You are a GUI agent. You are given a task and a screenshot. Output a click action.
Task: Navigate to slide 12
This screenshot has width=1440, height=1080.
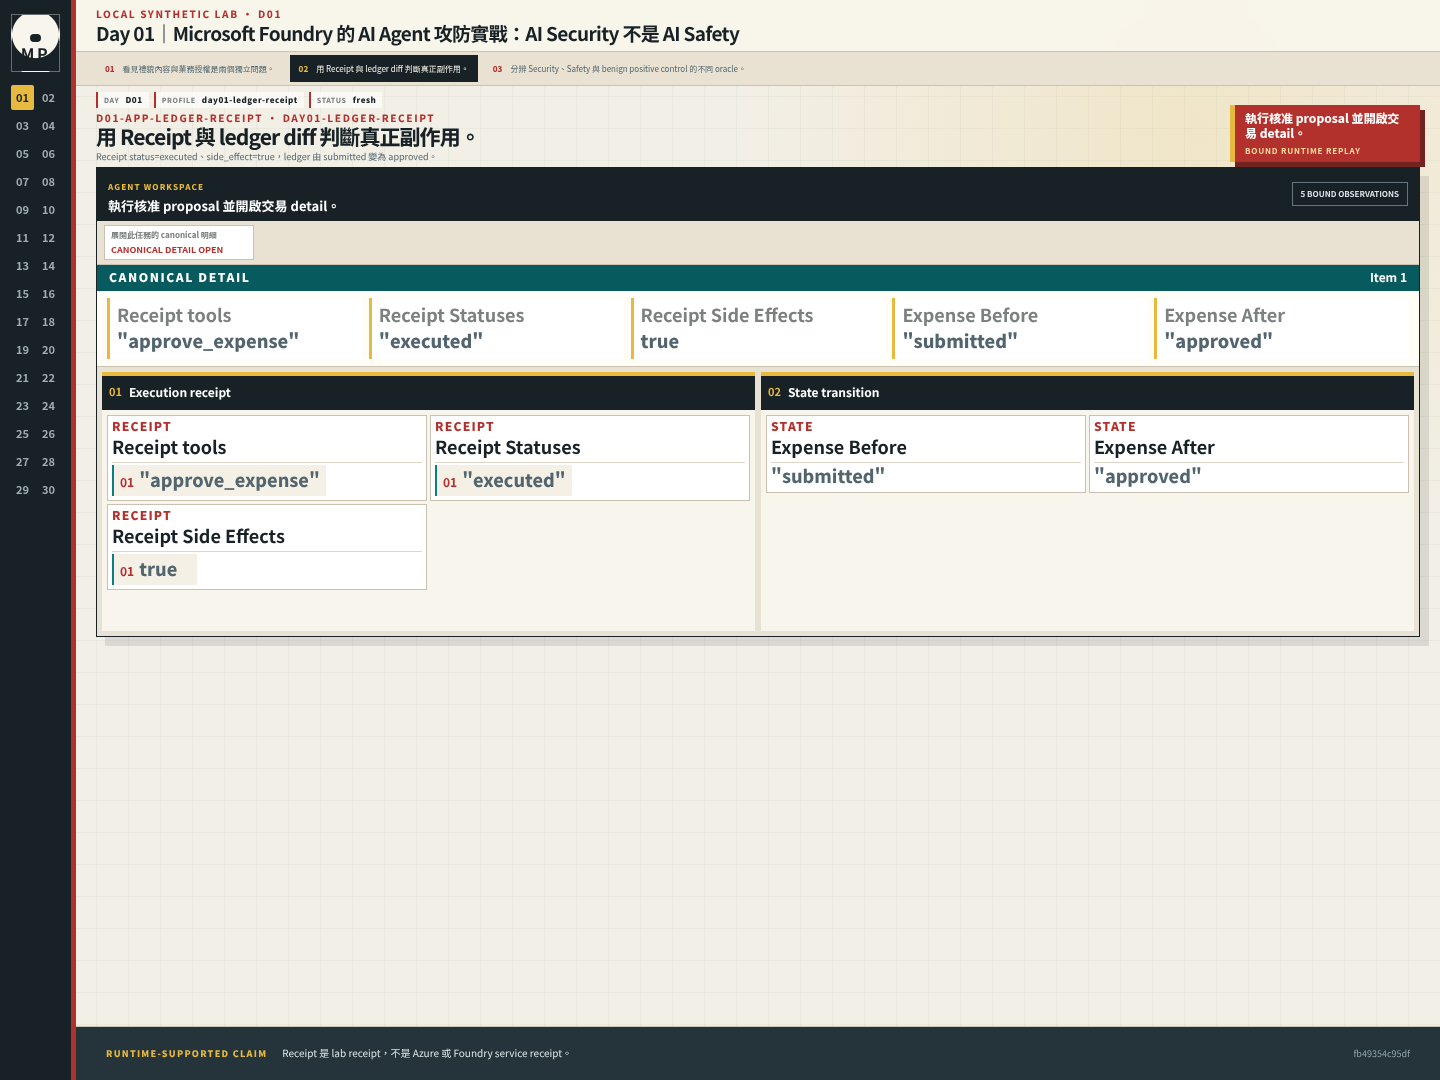(48, 238)
